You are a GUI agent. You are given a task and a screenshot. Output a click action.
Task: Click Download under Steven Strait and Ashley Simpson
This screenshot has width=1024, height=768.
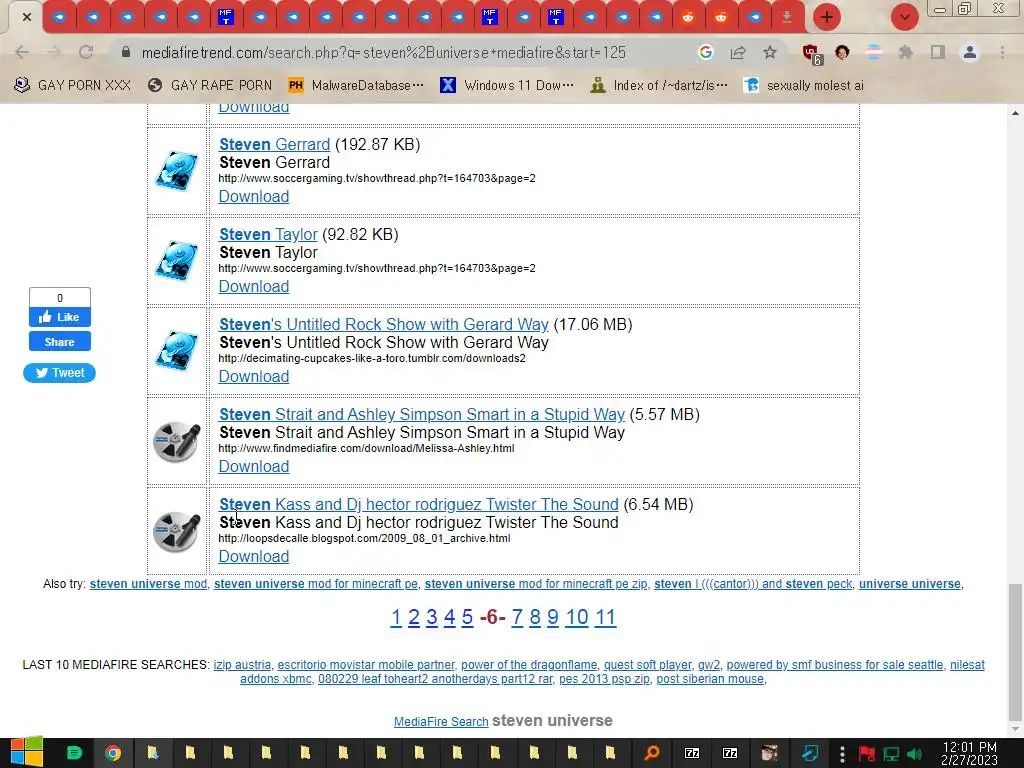253,467
